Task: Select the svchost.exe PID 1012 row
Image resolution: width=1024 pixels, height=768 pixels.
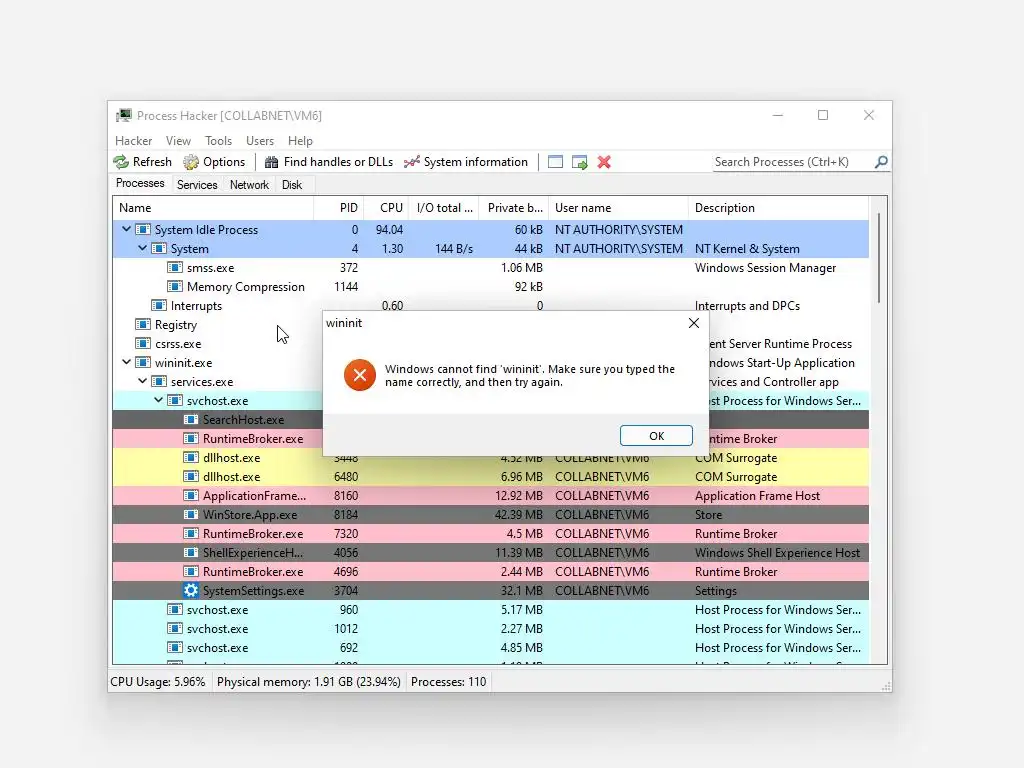Action: 490,628
